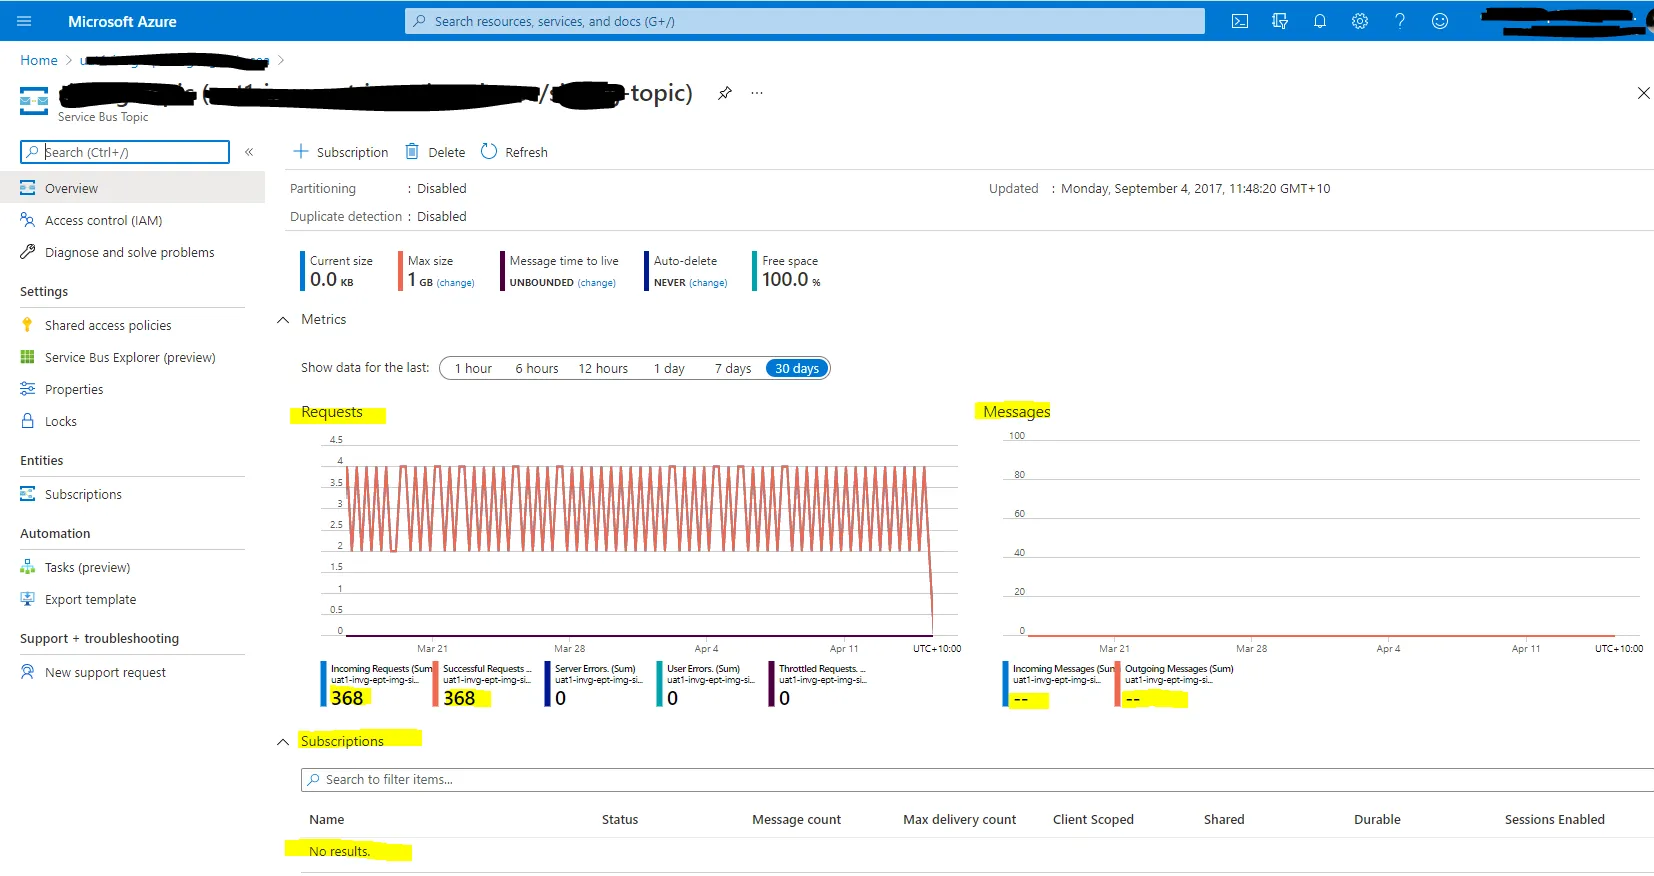Viewport: 1654px width, 876px height.
Task: Show metrics for the last 1 hour
Action: (473, 368)
